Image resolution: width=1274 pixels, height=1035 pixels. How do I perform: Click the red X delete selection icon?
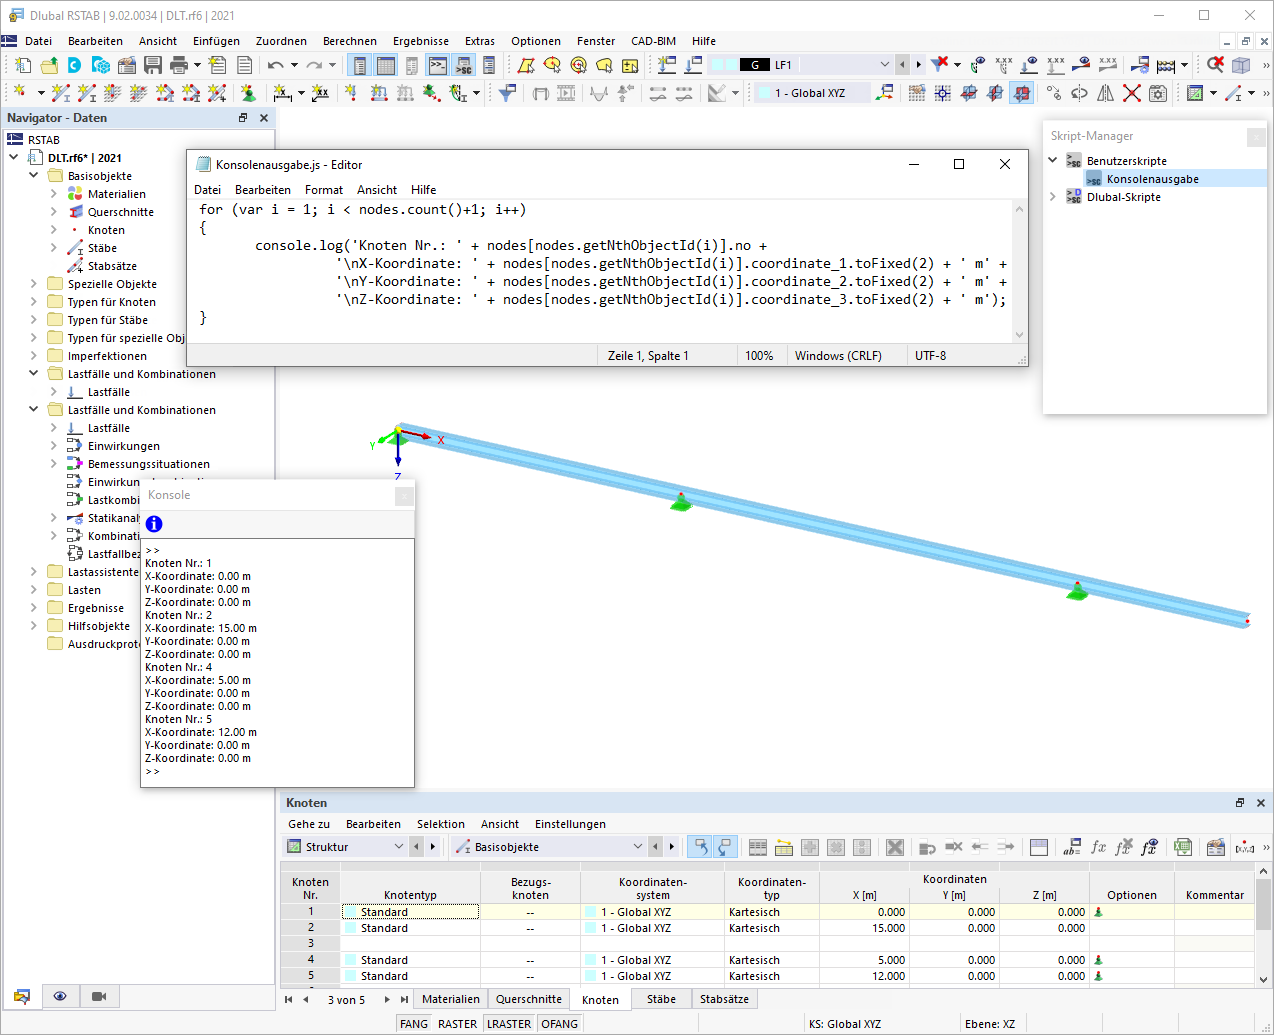(x=1131, y=93)
